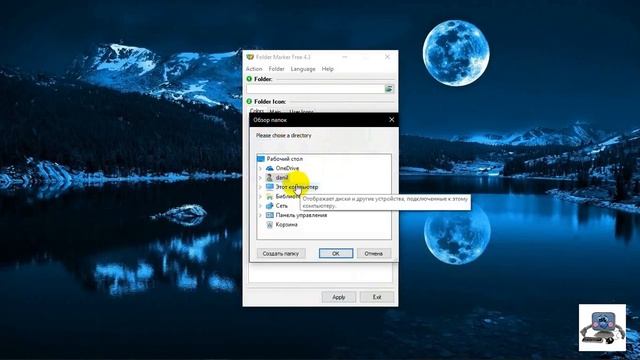Viewport: 640px width, 360px height.
Task: Select the Библиотеки row text
Action: (289, 196)
